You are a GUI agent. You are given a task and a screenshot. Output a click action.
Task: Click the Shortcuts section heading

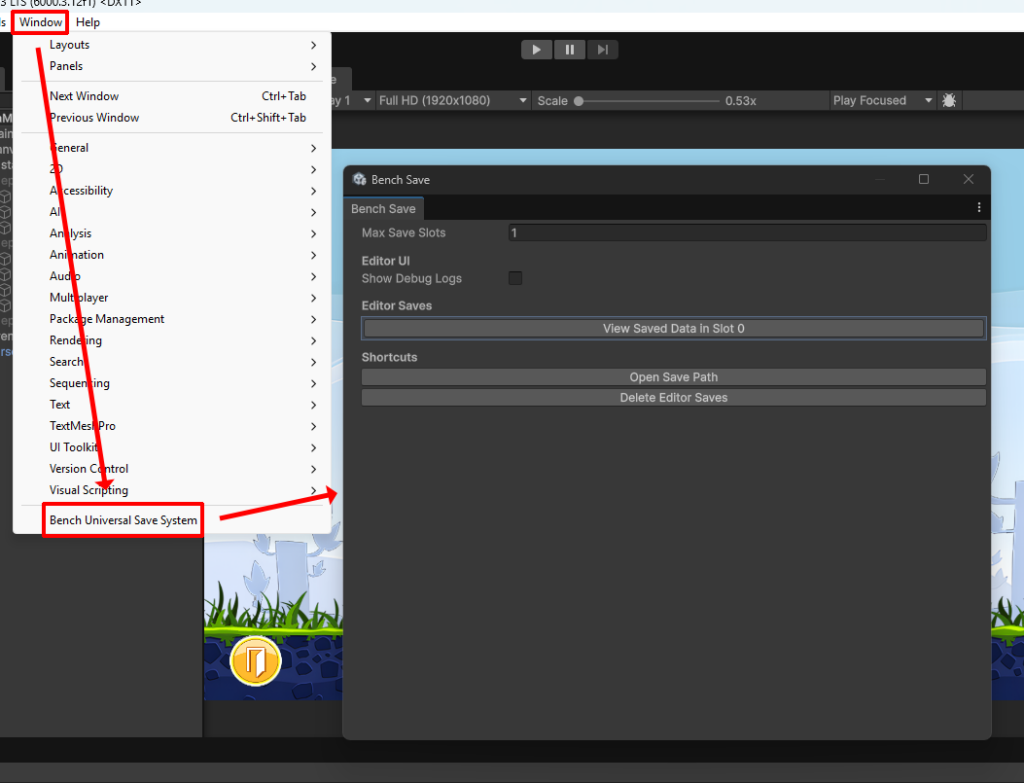click(x=389, y=357)
